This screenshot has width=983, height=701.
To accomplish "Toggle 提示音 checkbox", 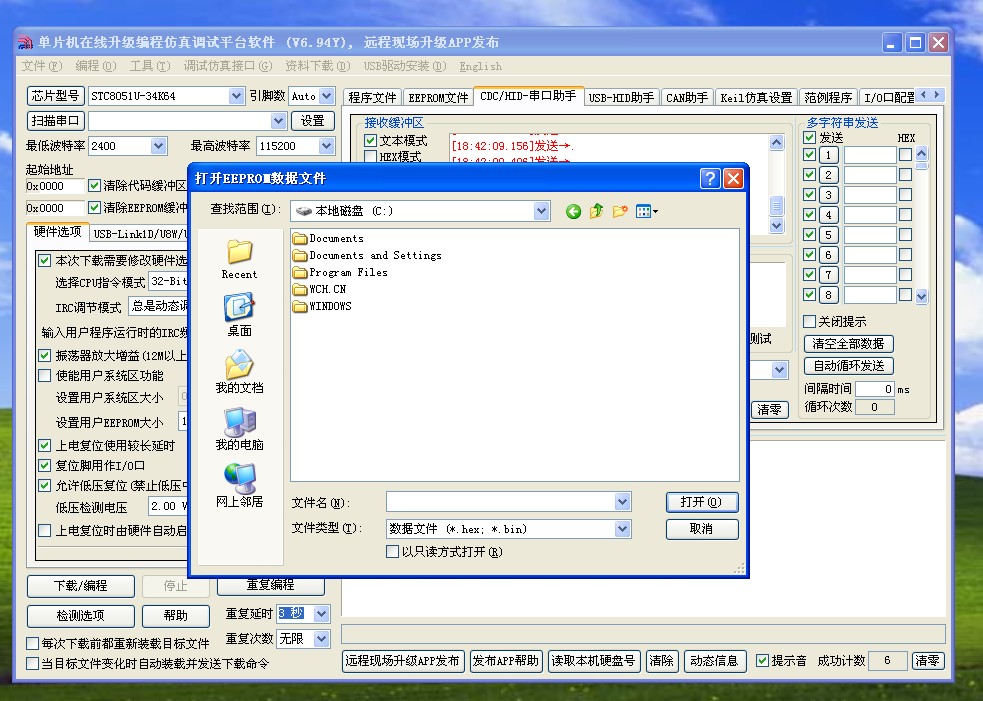I will 762,660.
